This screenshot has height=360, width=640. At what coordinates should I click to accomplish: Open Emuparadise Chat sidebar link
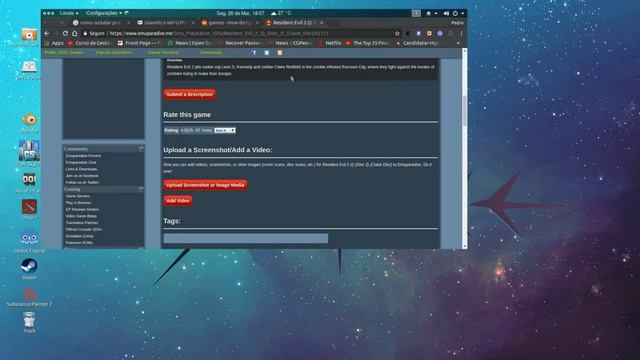click(81, 162)
